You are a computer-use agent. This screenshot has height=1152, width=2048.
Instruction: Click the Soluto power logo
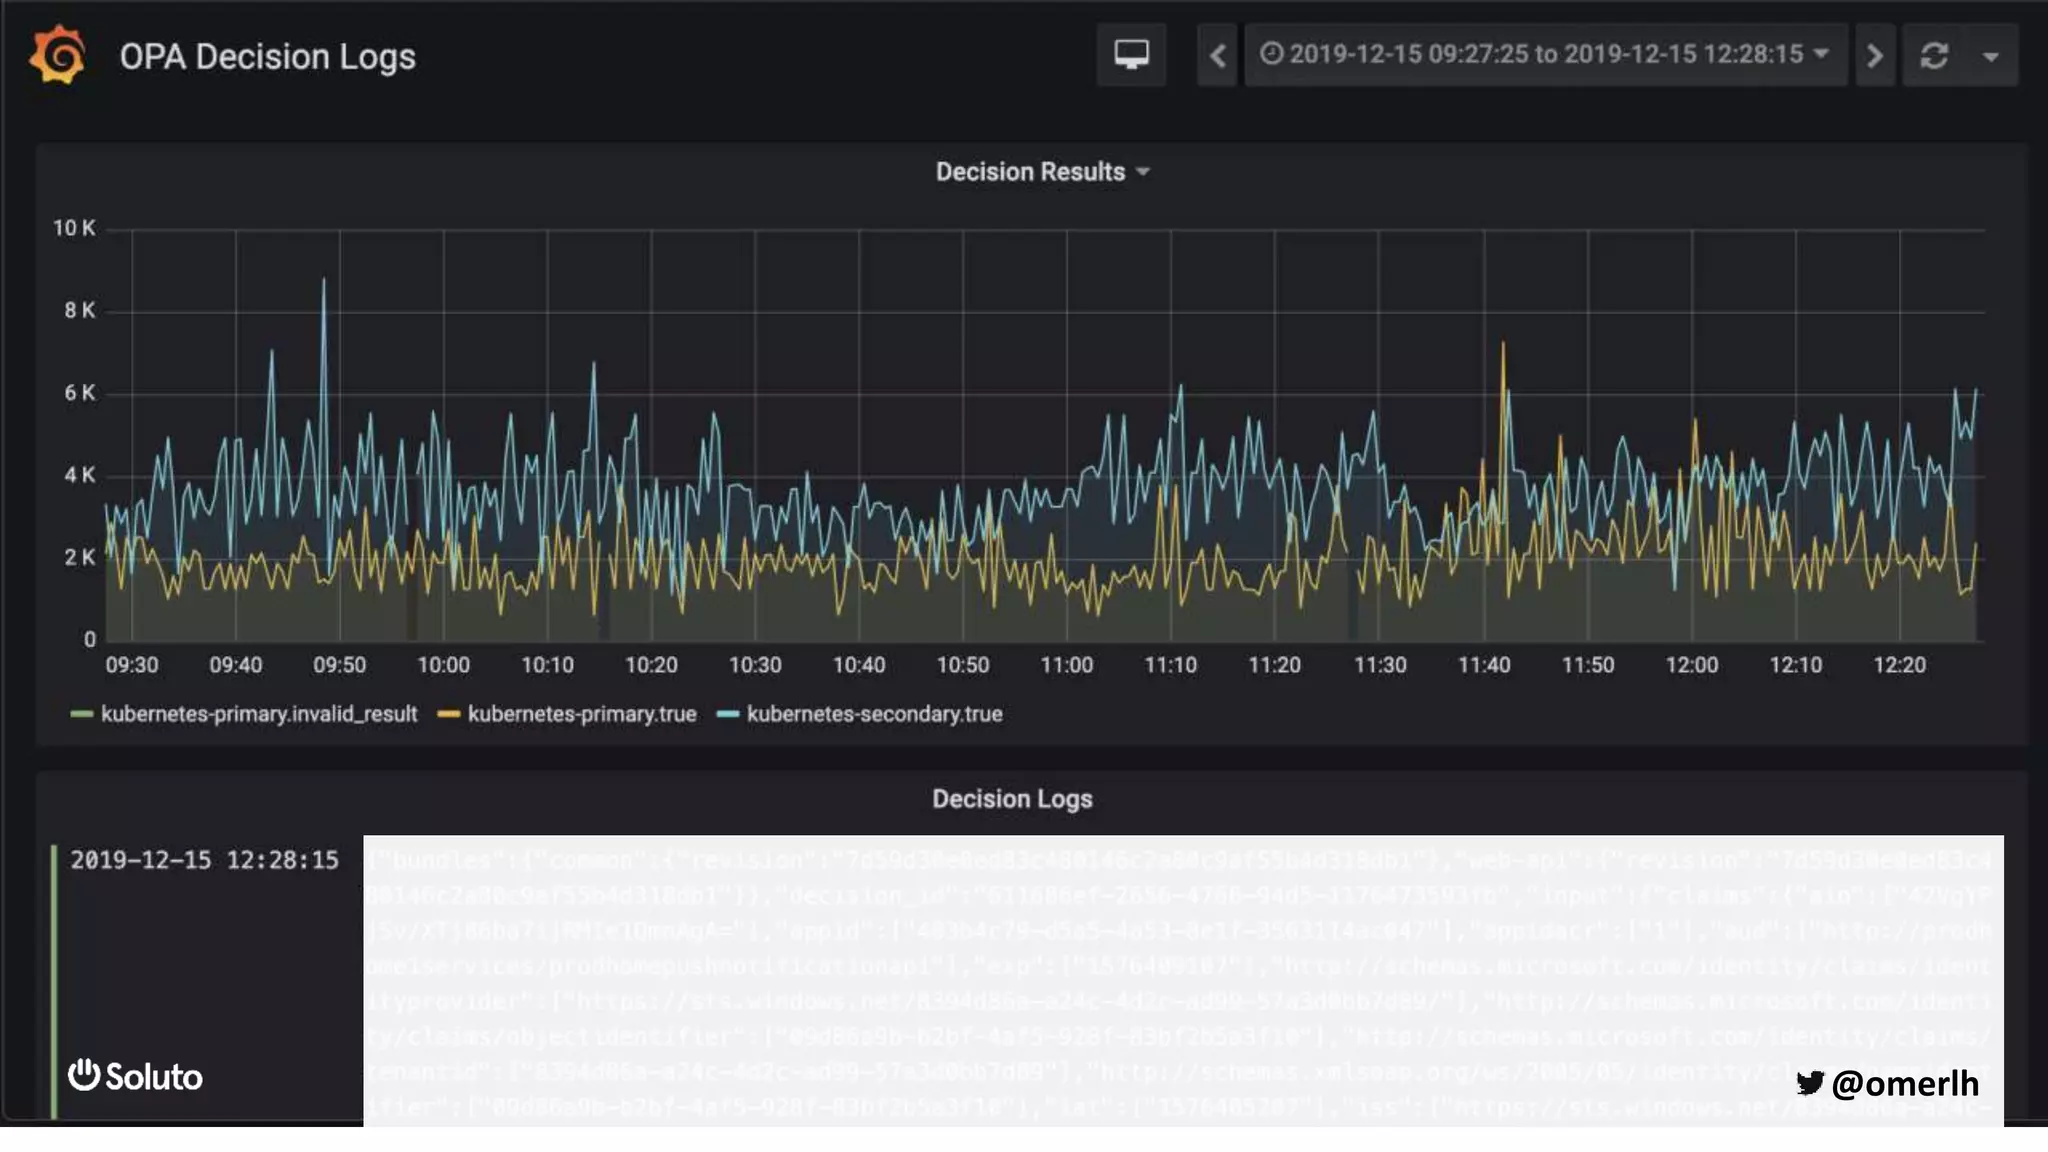pos(84,1075)
